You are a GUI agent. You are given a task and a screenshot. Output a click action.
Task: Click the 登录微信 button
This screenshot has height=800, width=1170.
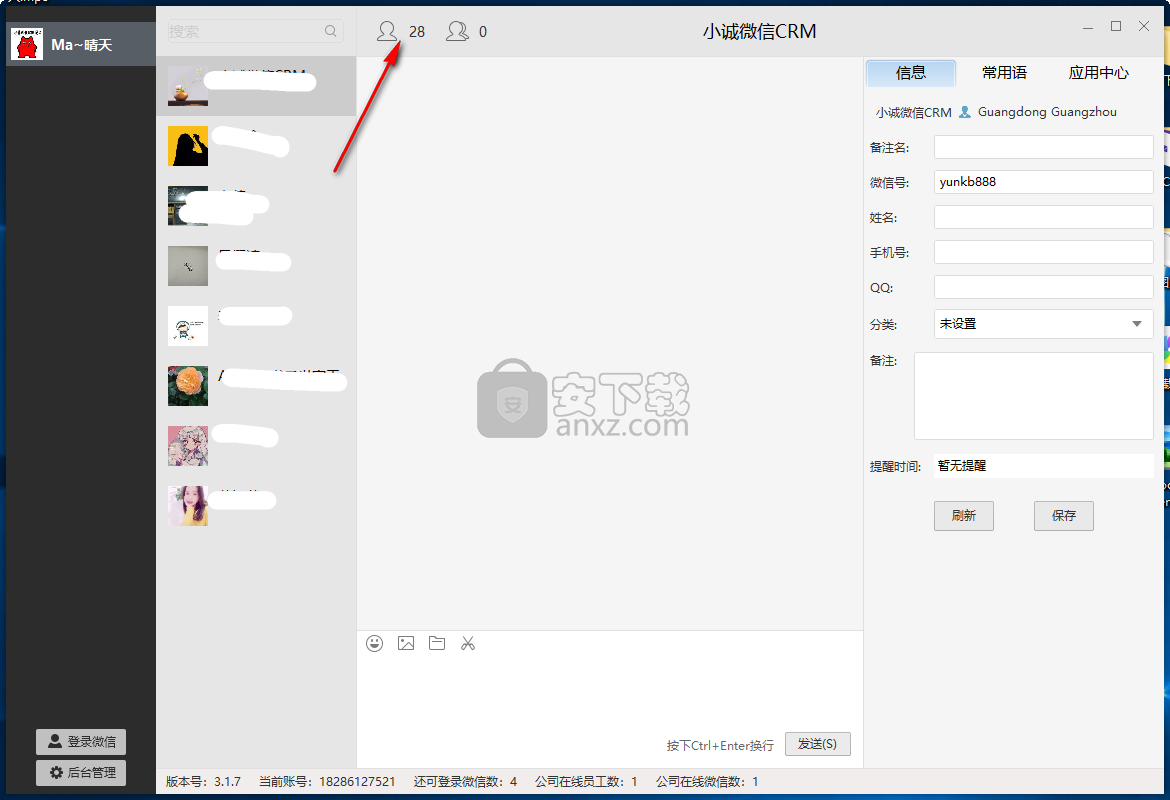pyautogui.click(x=81, y=742)
